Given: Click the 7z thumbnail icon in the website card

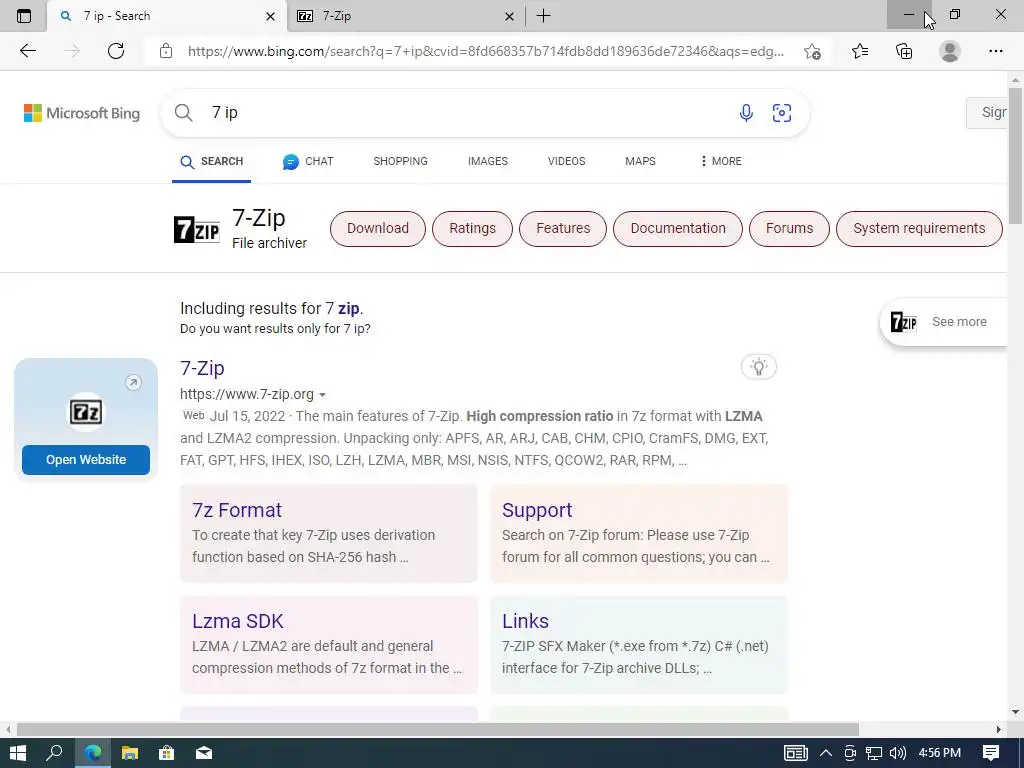Looking at the screenshot, I should 86,412.
